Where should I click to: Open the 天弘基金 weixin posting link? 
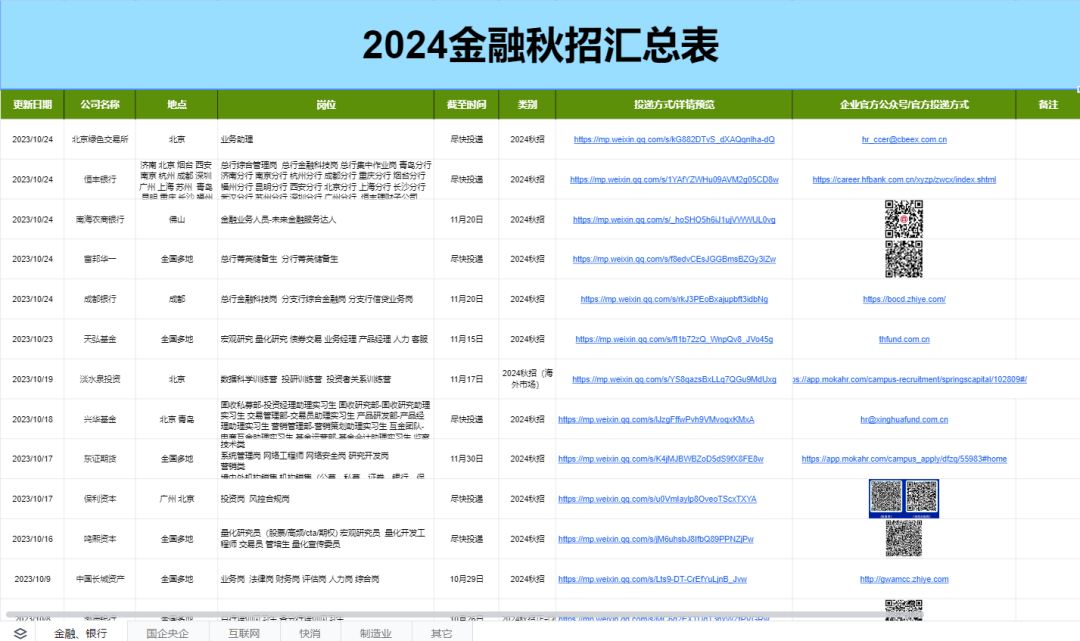(674, 339)
